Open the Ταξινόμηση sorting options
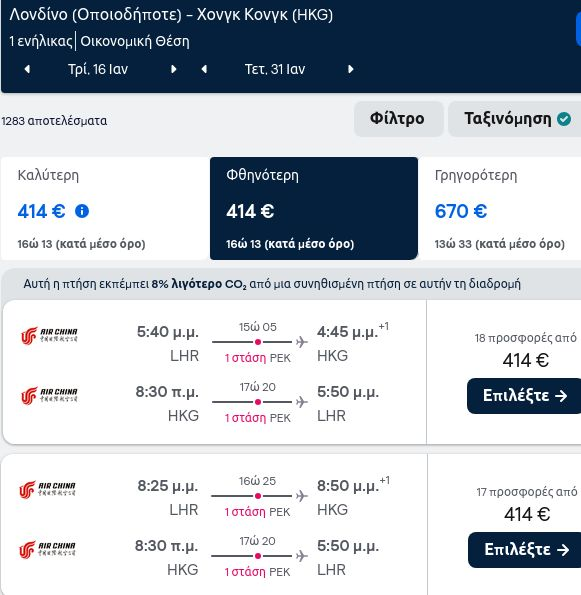Viewport: 581px width, 595px height. (515, 119)
